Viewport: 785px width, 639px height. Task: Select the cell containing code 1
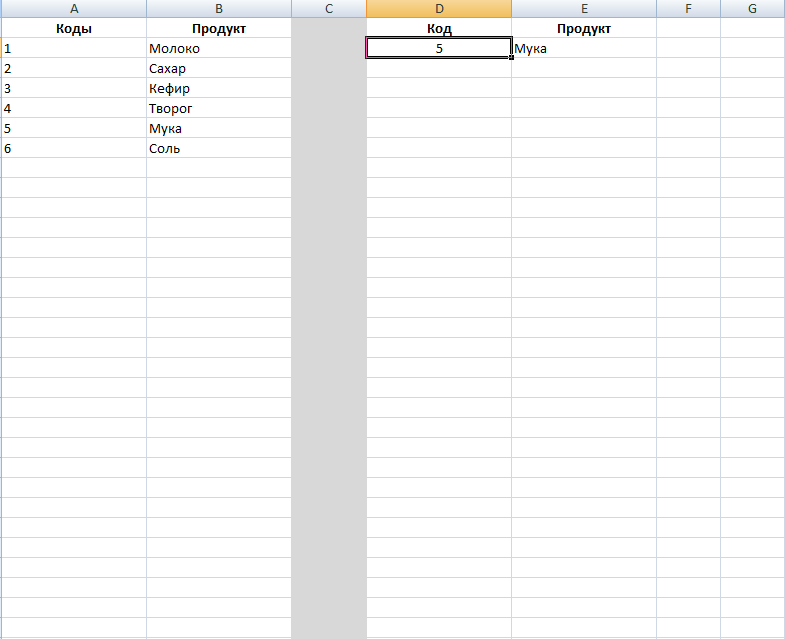pyautogui.click(x=74, y=48)
